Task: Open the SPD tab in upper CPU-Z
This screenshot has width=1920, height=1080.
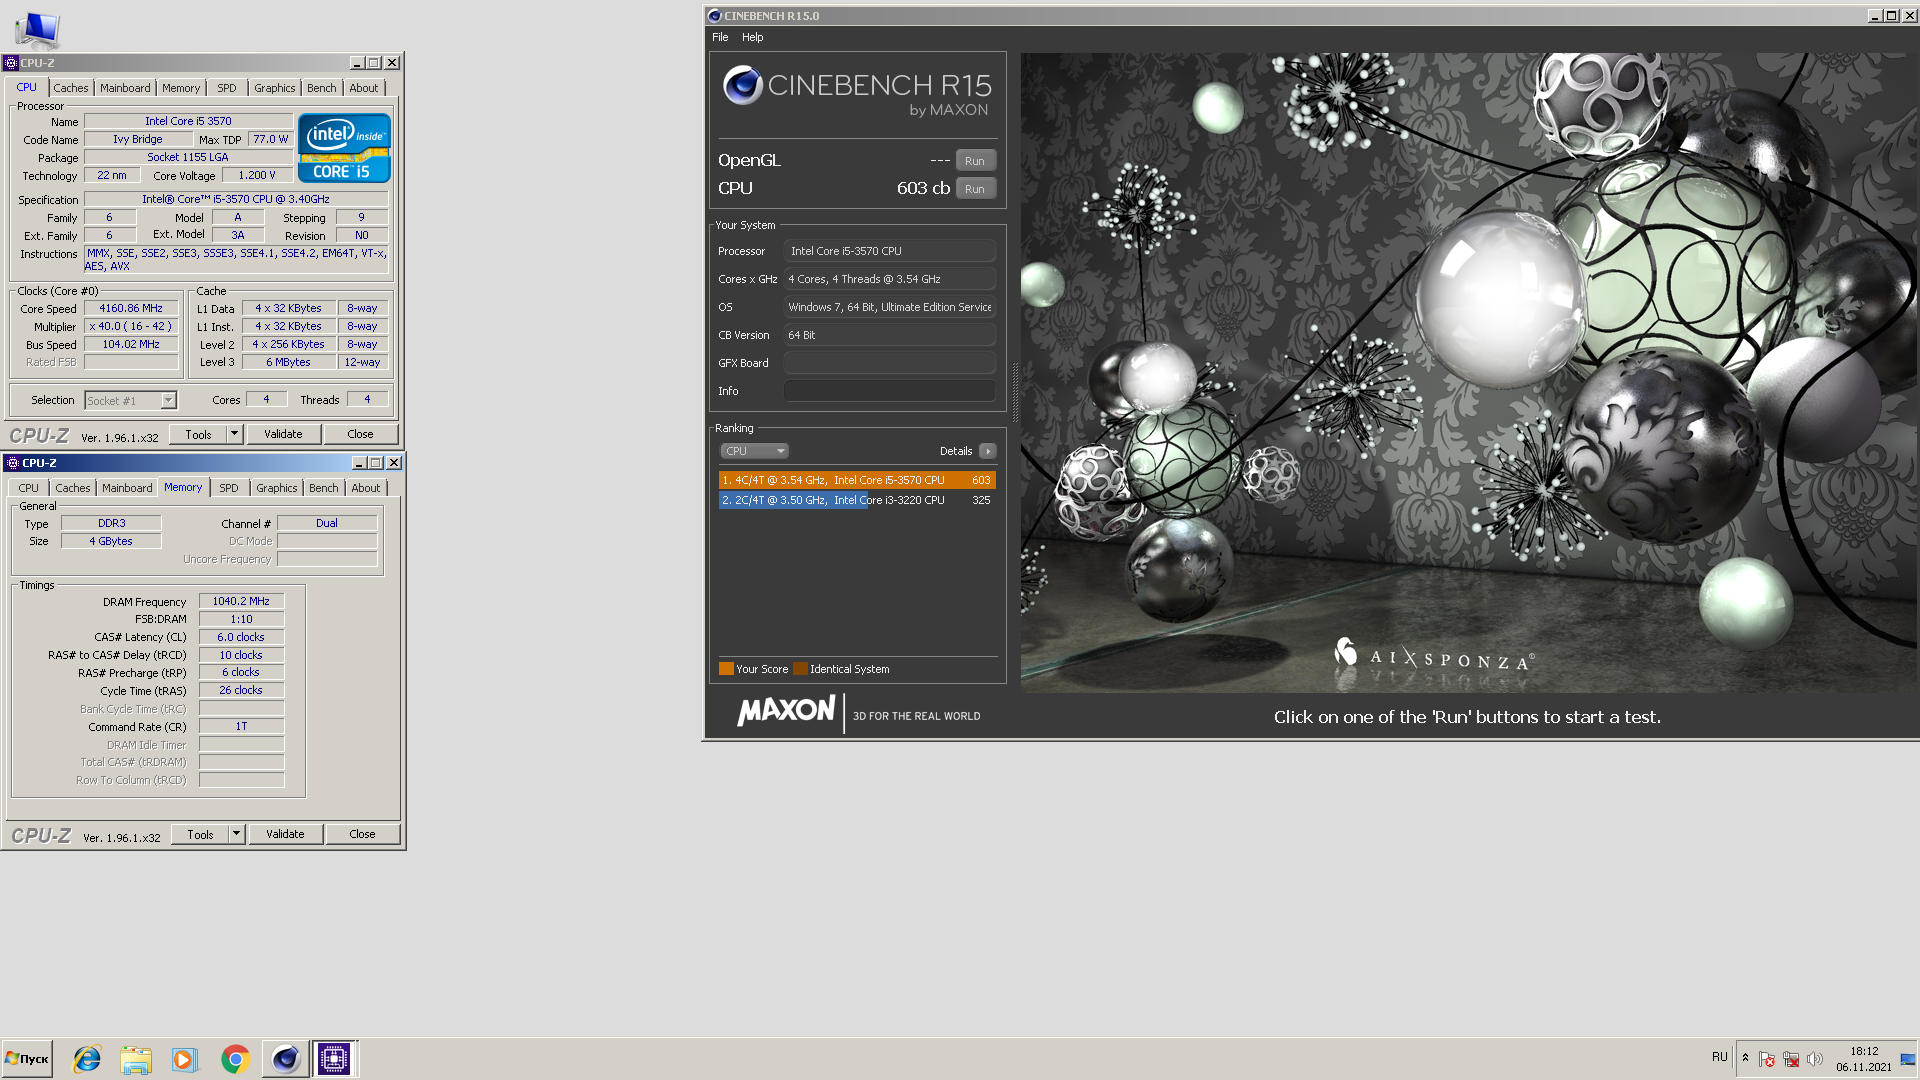Action: point(227,88)
